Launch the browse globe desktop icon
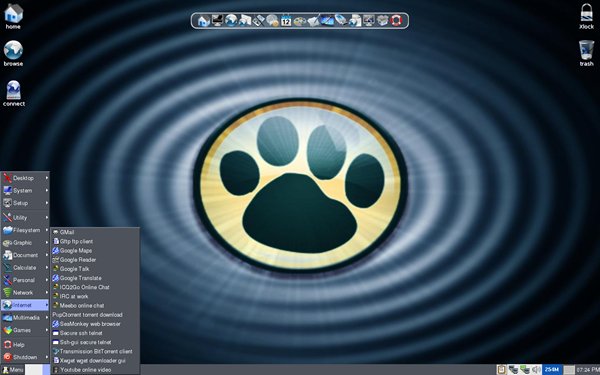 tap(13, 53)
